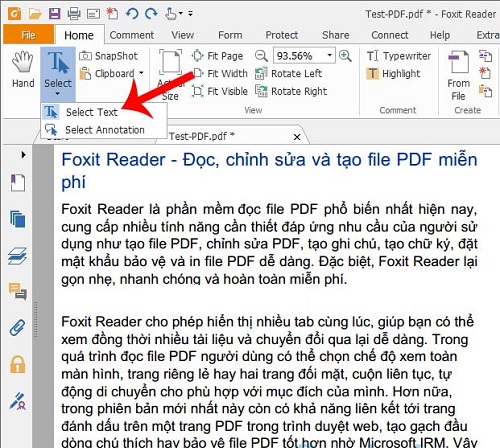The image size is (500, 448).
Task: Click the document heading 'Foxit Reader - Đọc'
Action: pos(140,159)
